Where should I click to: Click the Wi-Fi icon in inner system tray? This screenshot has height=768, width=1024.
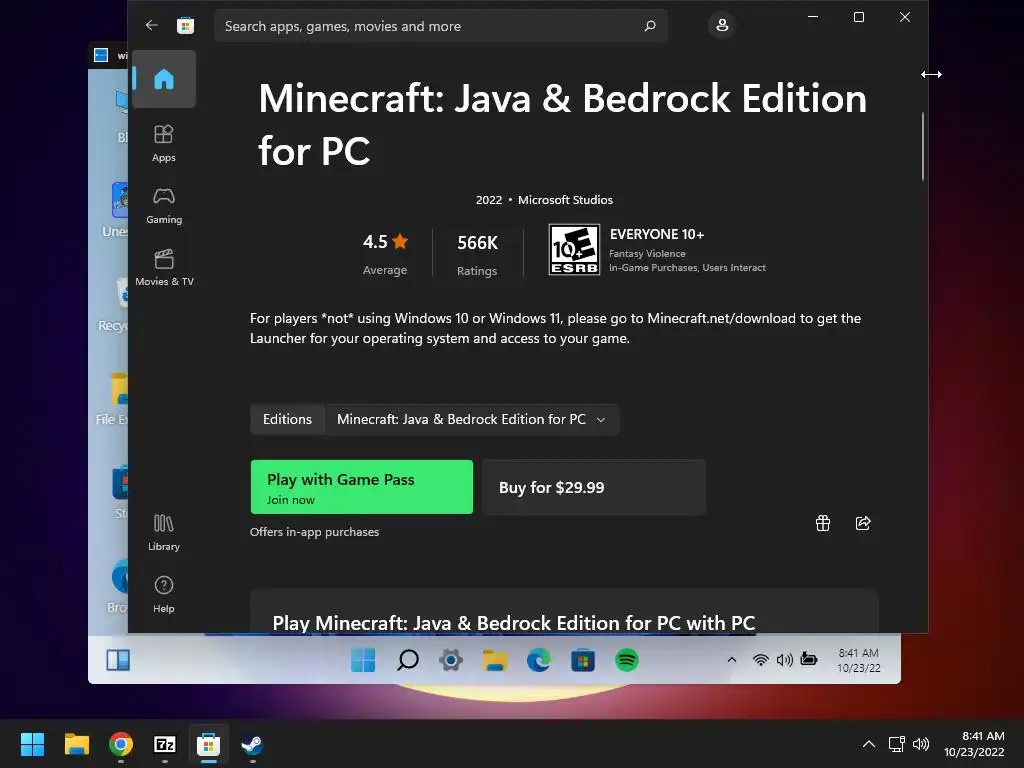click(x=760, y=660)
